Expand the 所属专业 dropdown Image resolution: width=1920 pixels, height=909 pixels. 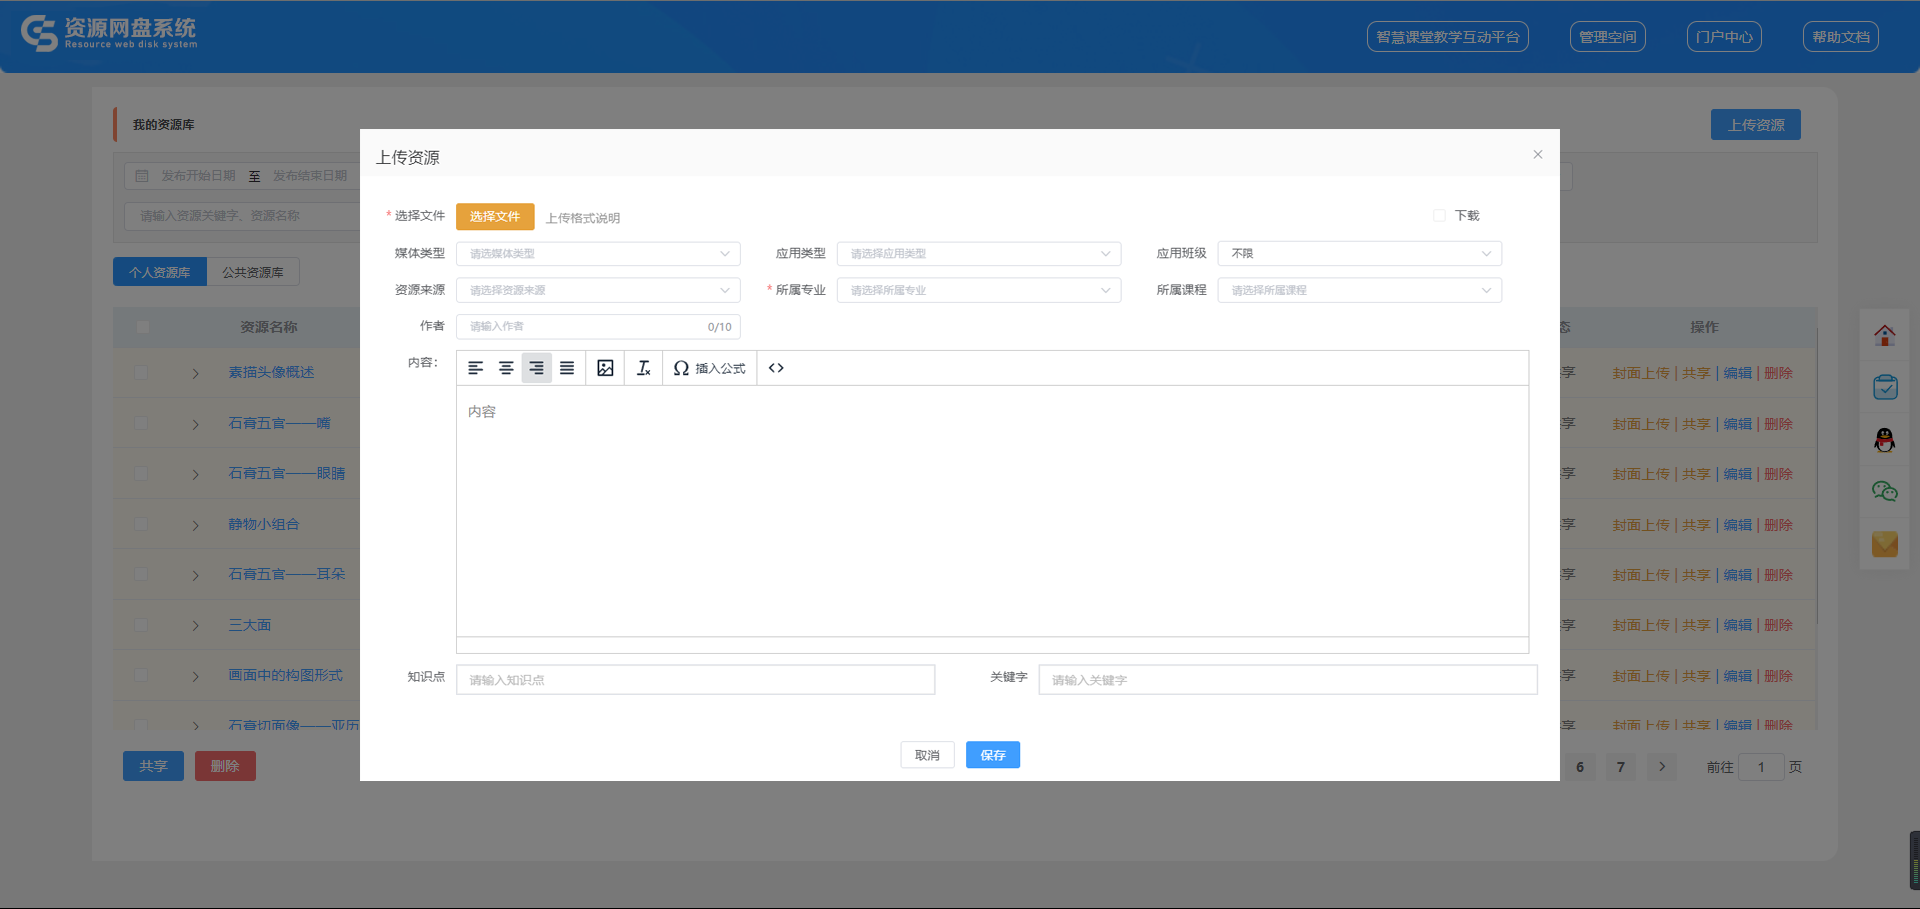point(979,291)
